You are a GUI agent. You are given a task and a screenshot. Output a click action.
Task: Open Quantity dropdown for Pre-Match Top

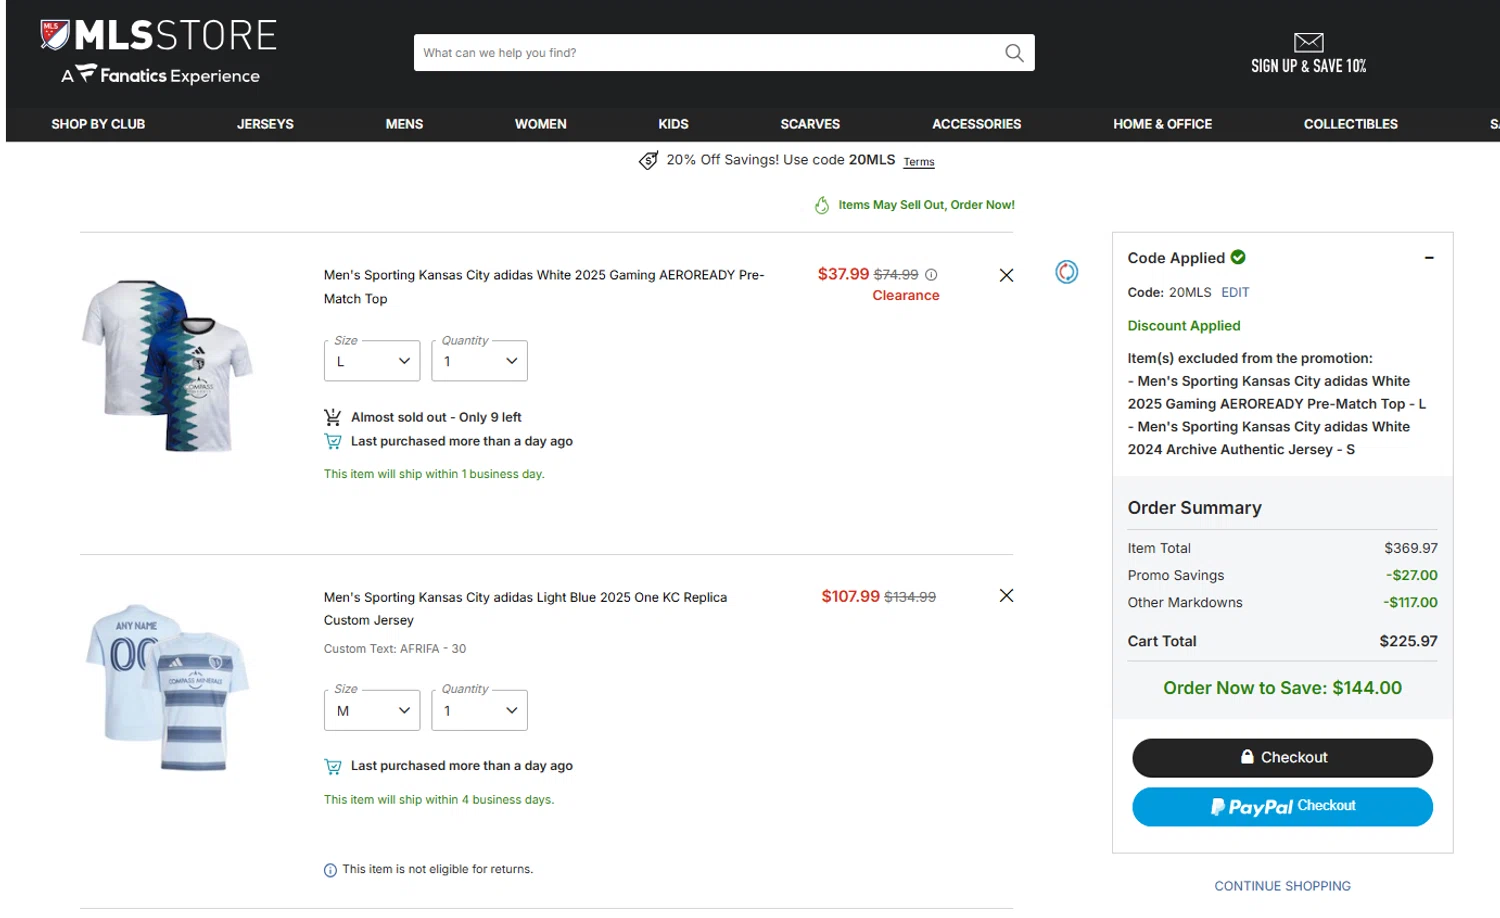pos(479,361)
